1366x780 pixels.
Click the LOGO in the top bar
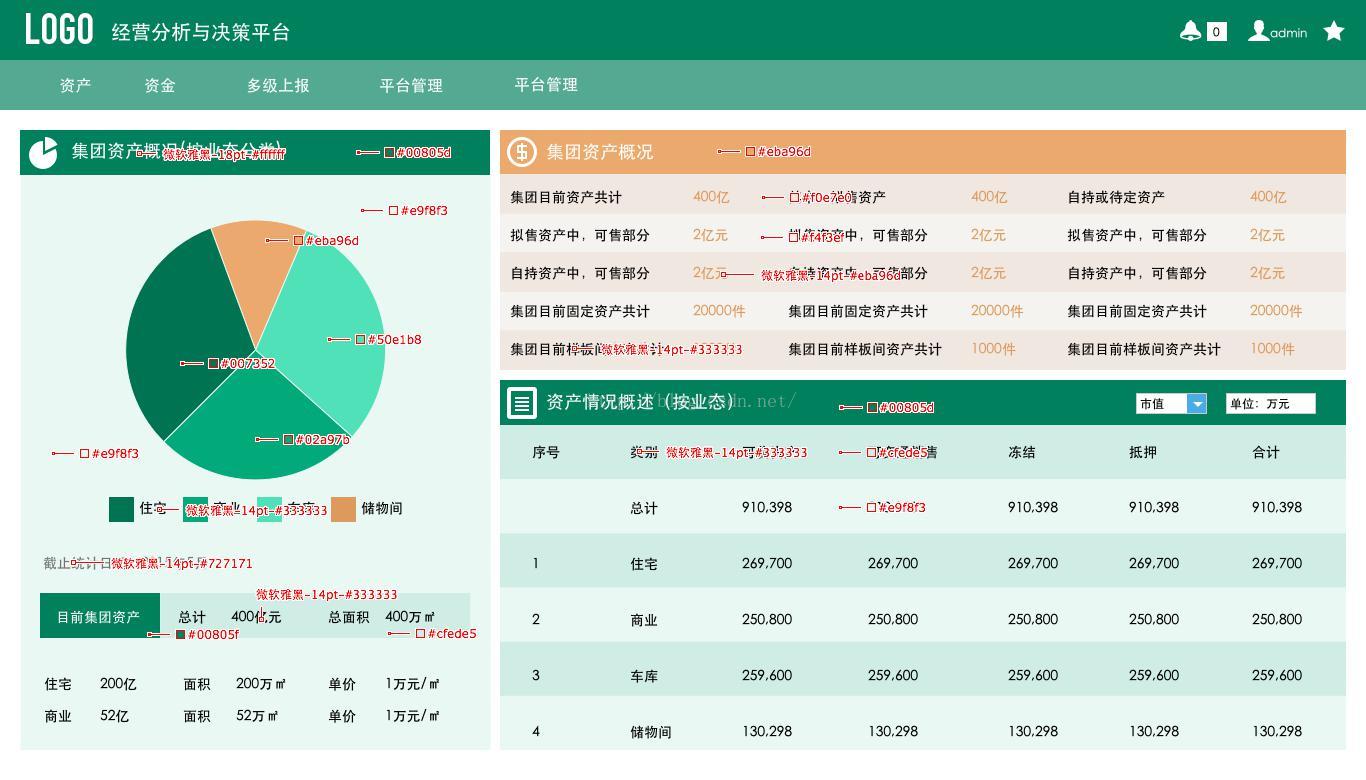59,30
